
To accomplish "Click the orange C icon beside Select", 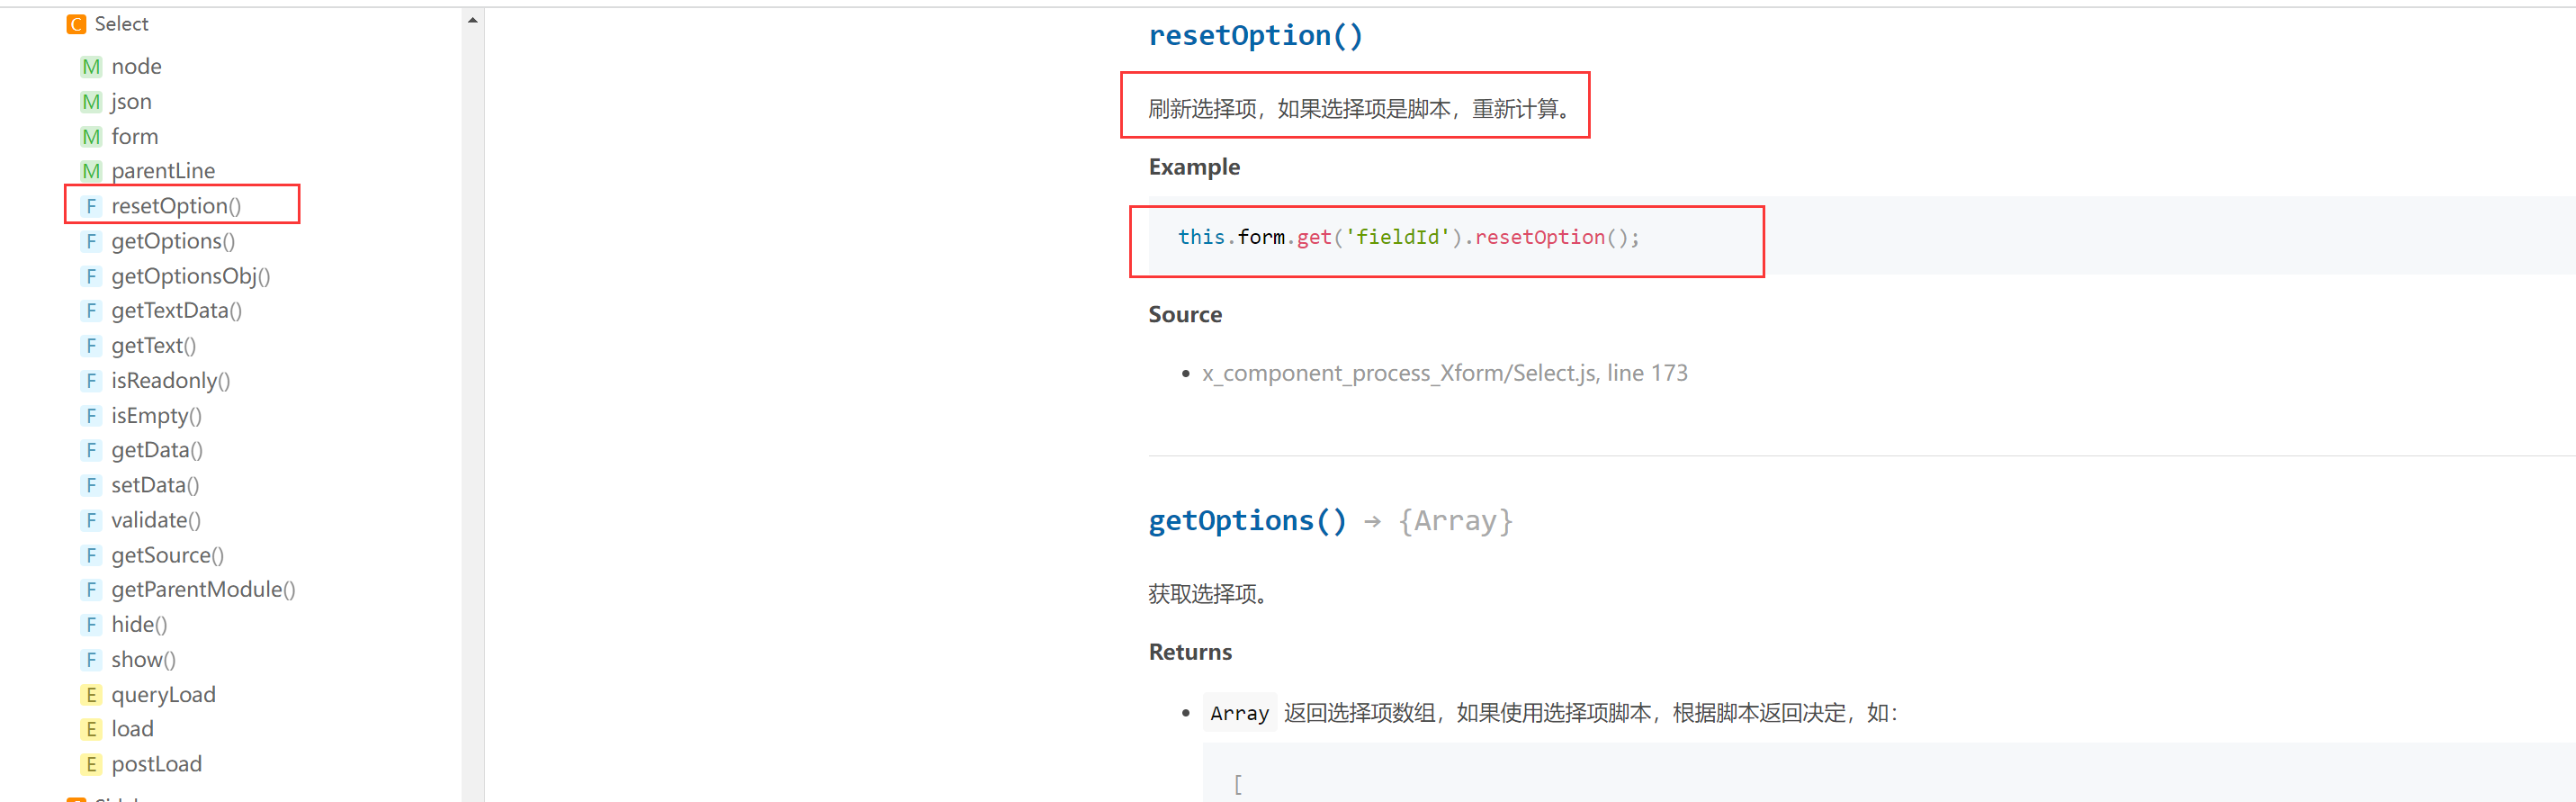I will pos(76,24).
